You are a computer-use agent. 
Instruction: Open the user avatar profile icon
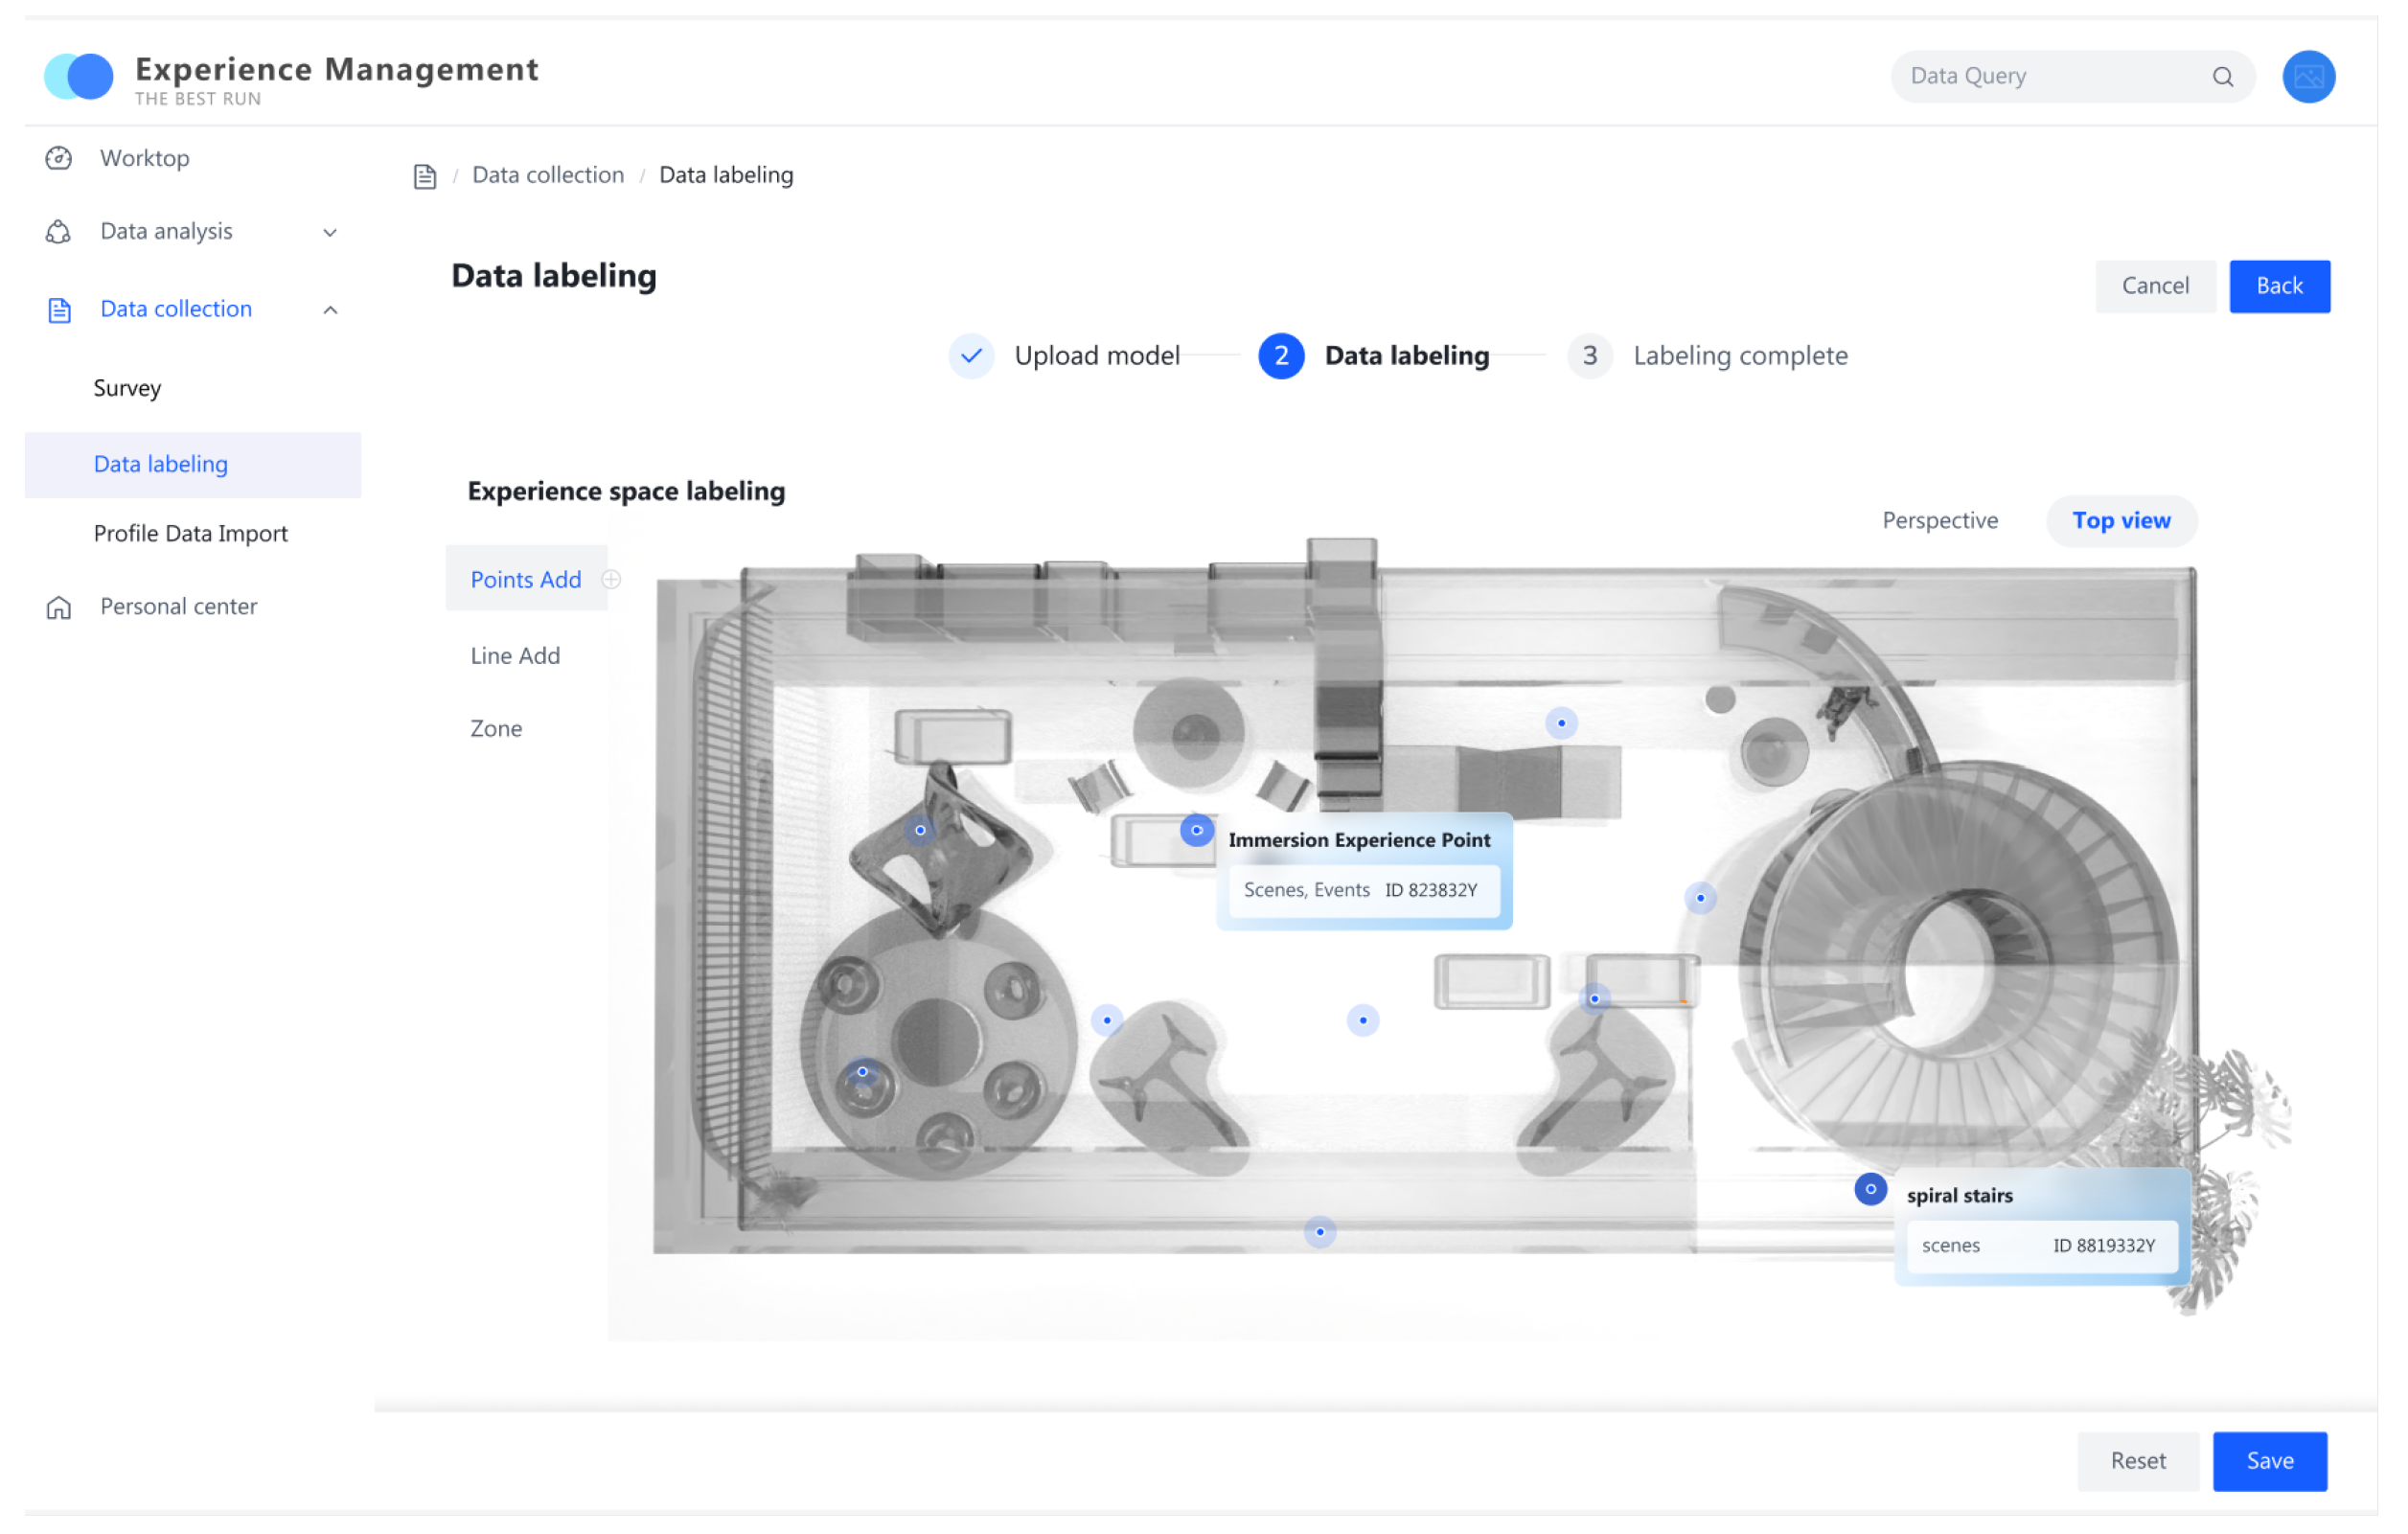(2308, 77)
